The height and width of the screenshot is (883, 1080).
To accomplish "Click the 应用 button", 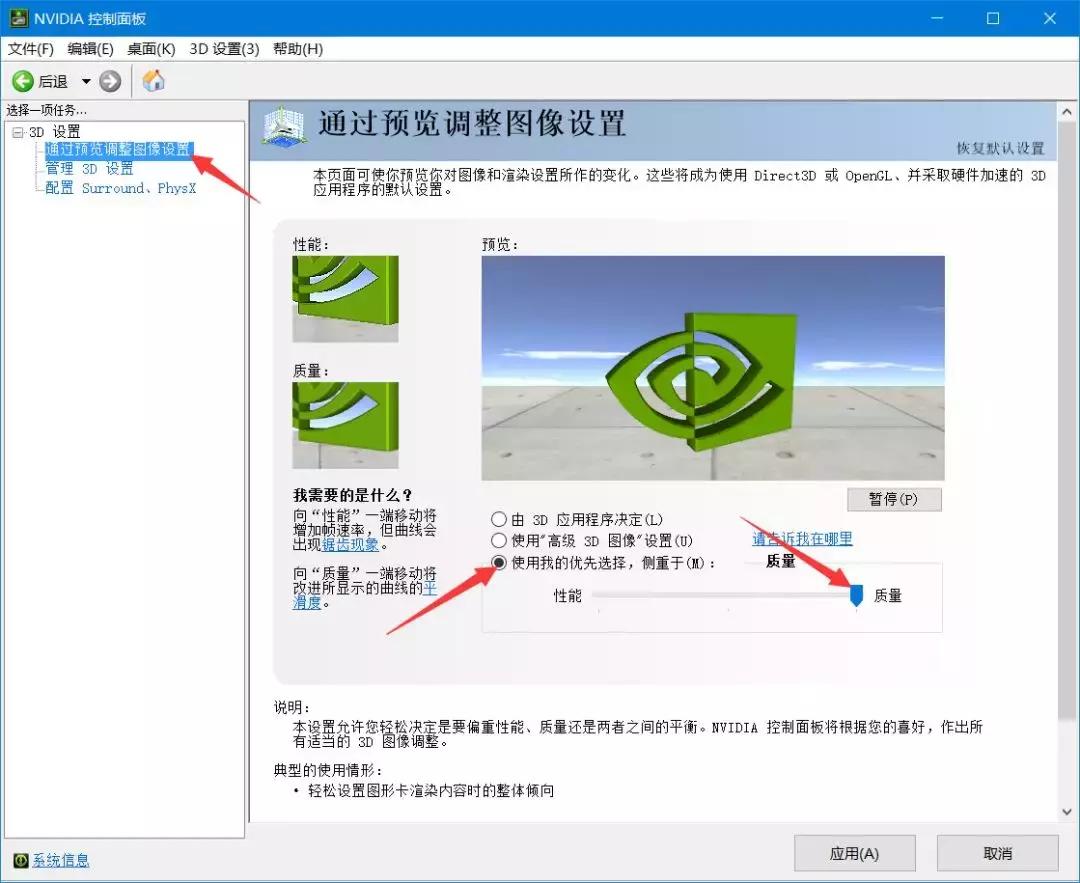I will 856,853.
